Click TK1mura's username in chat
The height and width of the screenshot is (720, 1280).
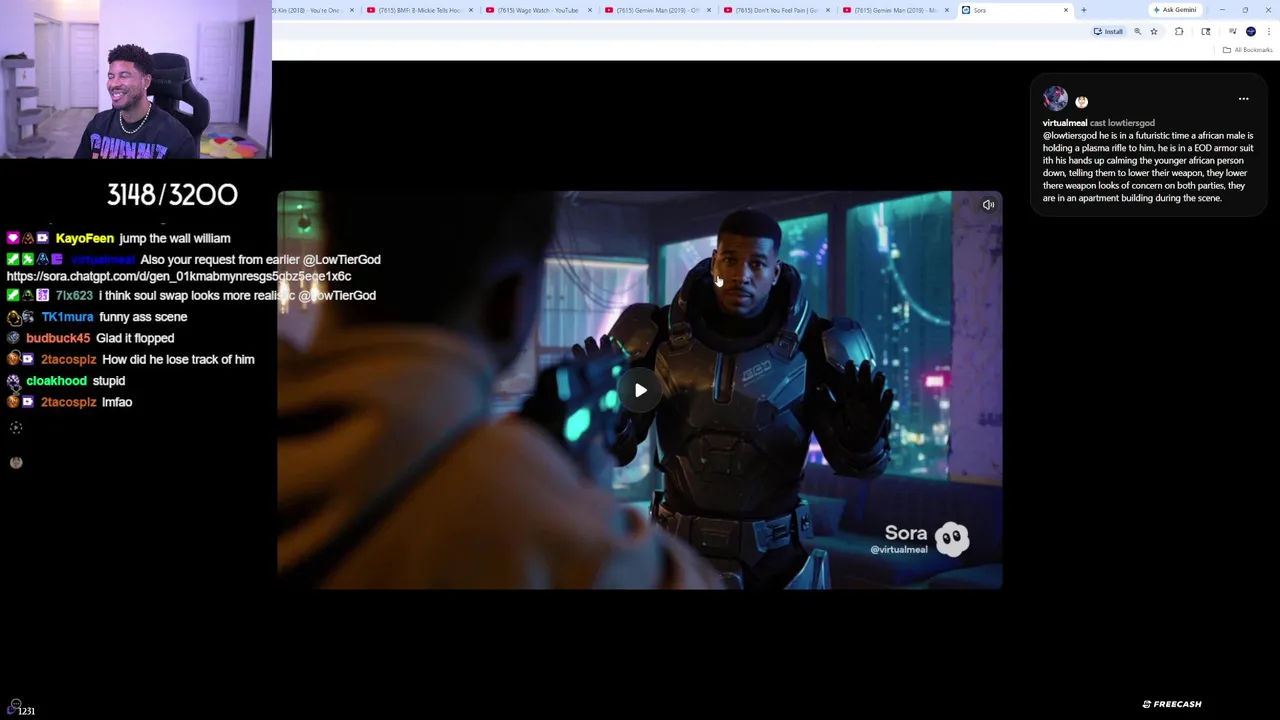click(67, 317)
